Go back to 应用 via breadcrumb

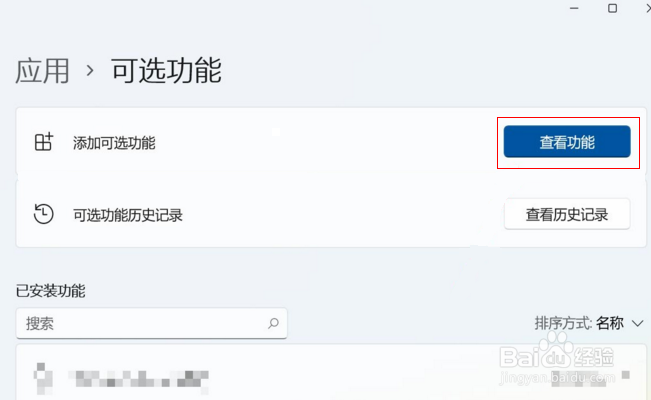(42, 71)
